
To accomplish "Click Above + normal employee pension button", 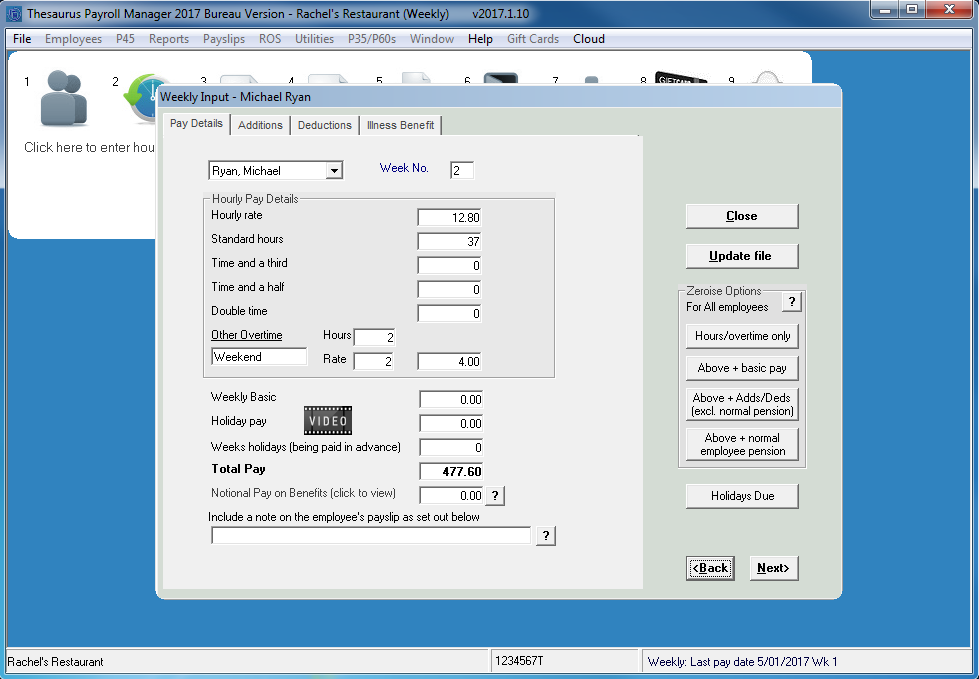I will pos(742,444).
